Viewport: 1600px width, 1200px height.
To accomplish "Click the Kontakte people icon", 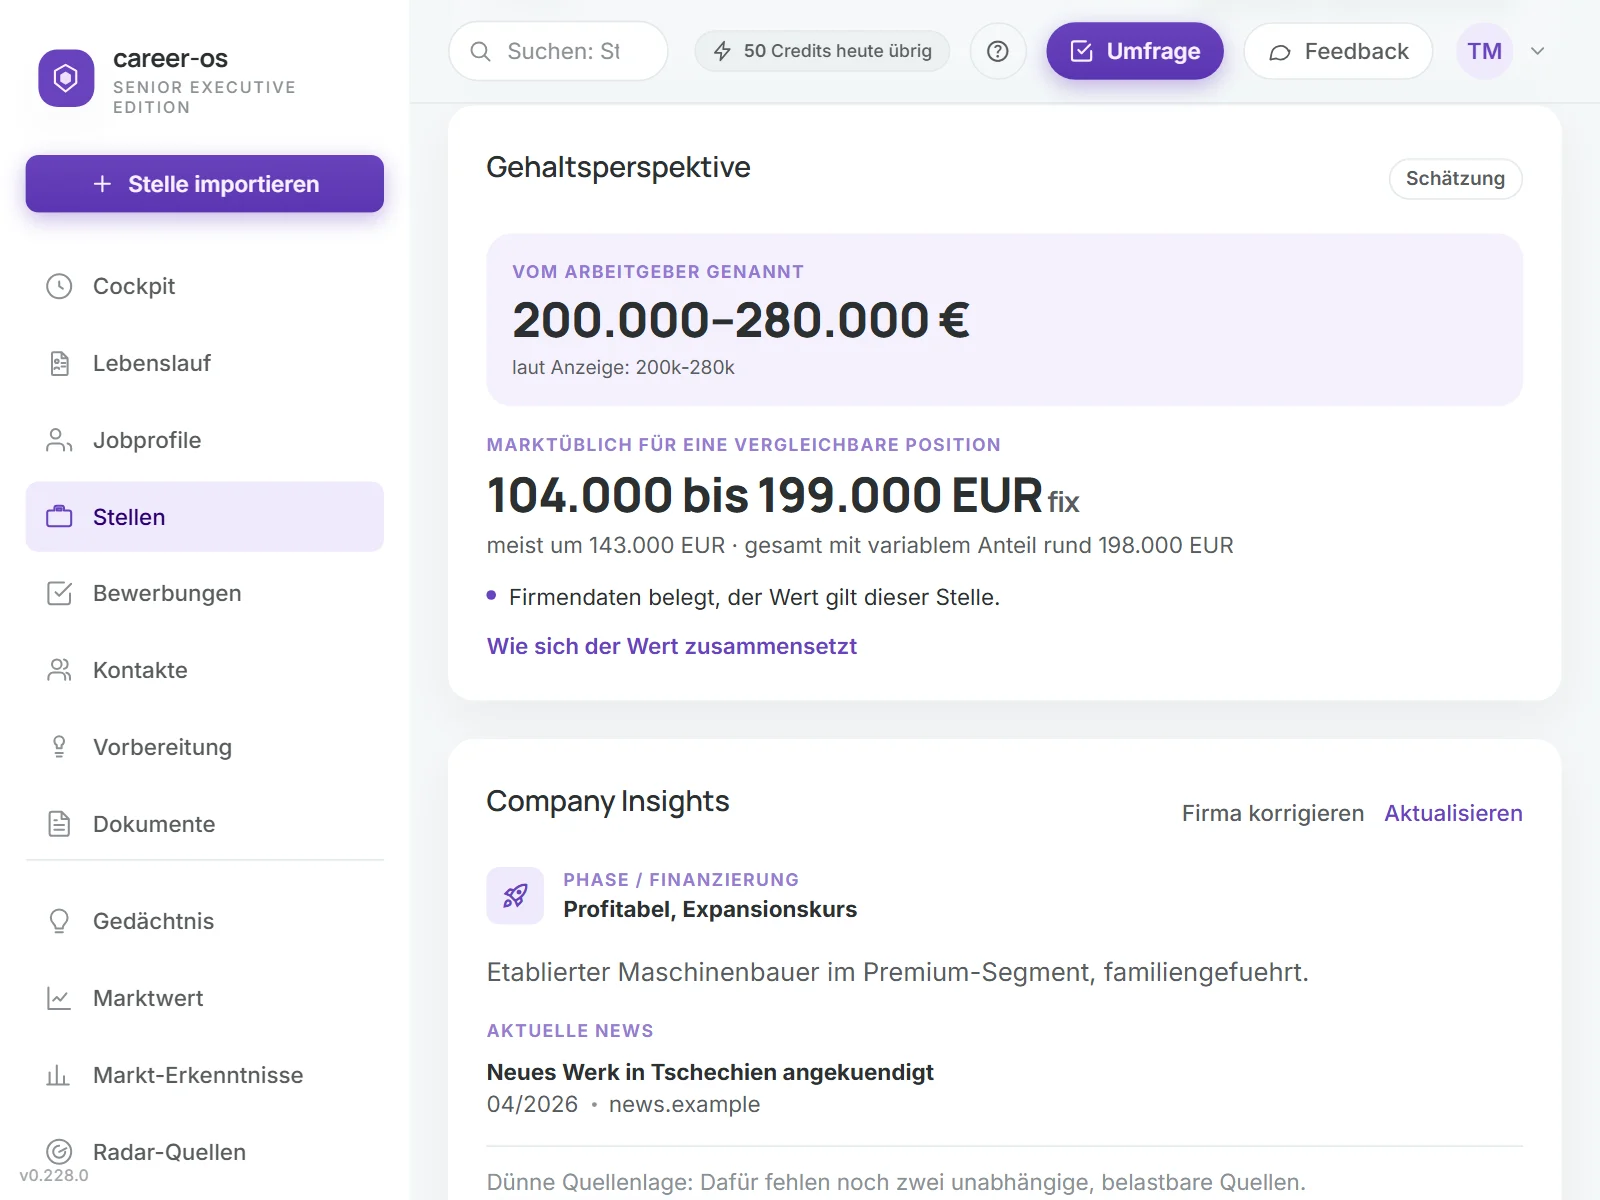I will click(59, 670).
